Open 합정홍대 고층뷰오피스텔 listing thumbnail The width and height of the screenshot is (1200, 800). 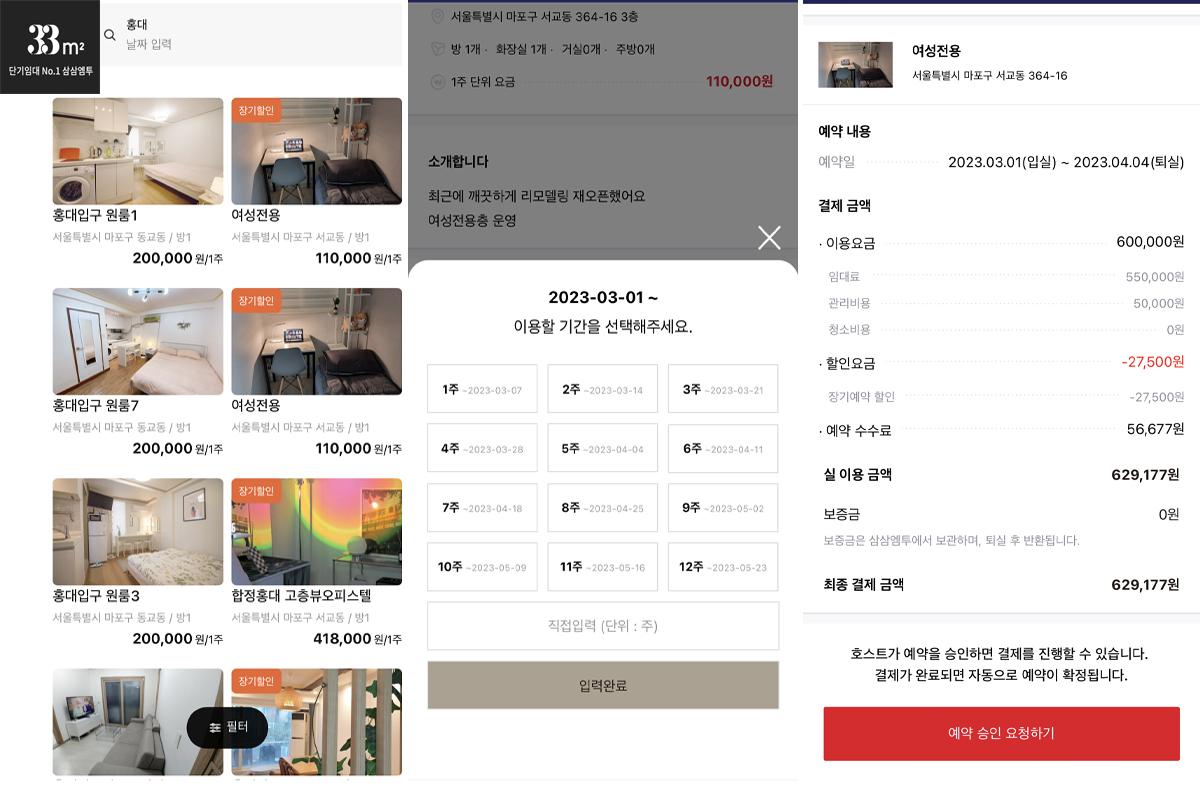point(317,531)
